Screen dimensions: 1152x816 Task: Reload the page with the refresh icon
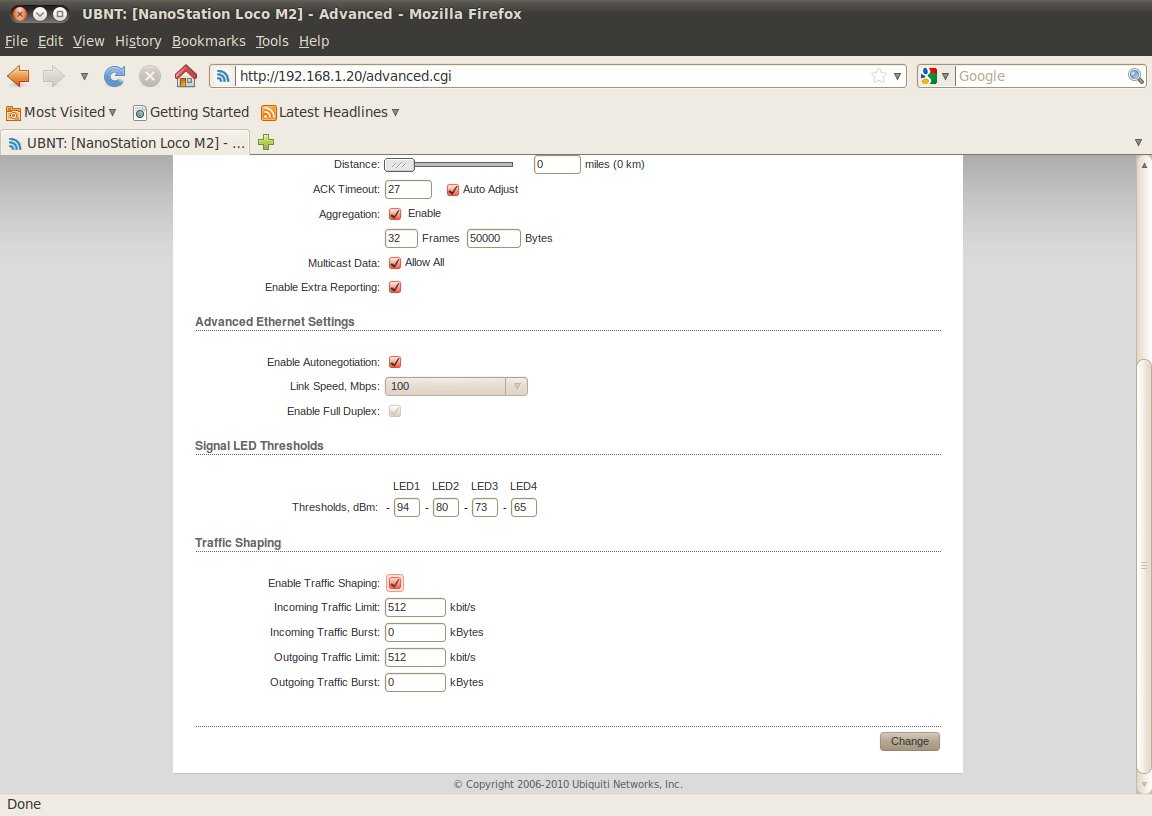115,76
